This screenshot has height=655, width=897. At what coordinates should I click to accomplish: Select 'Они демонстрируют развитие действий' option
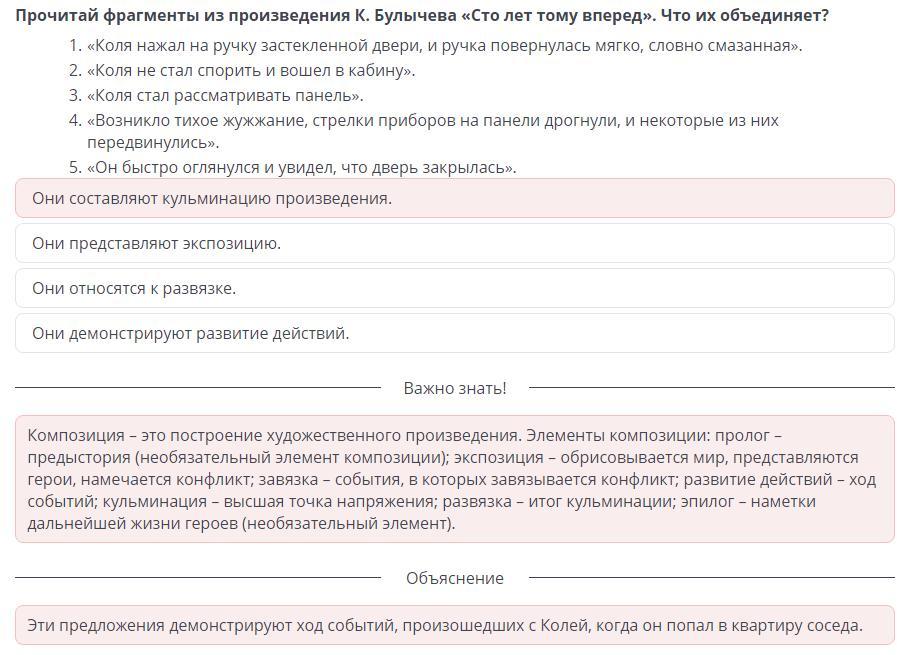pos(455,333)
